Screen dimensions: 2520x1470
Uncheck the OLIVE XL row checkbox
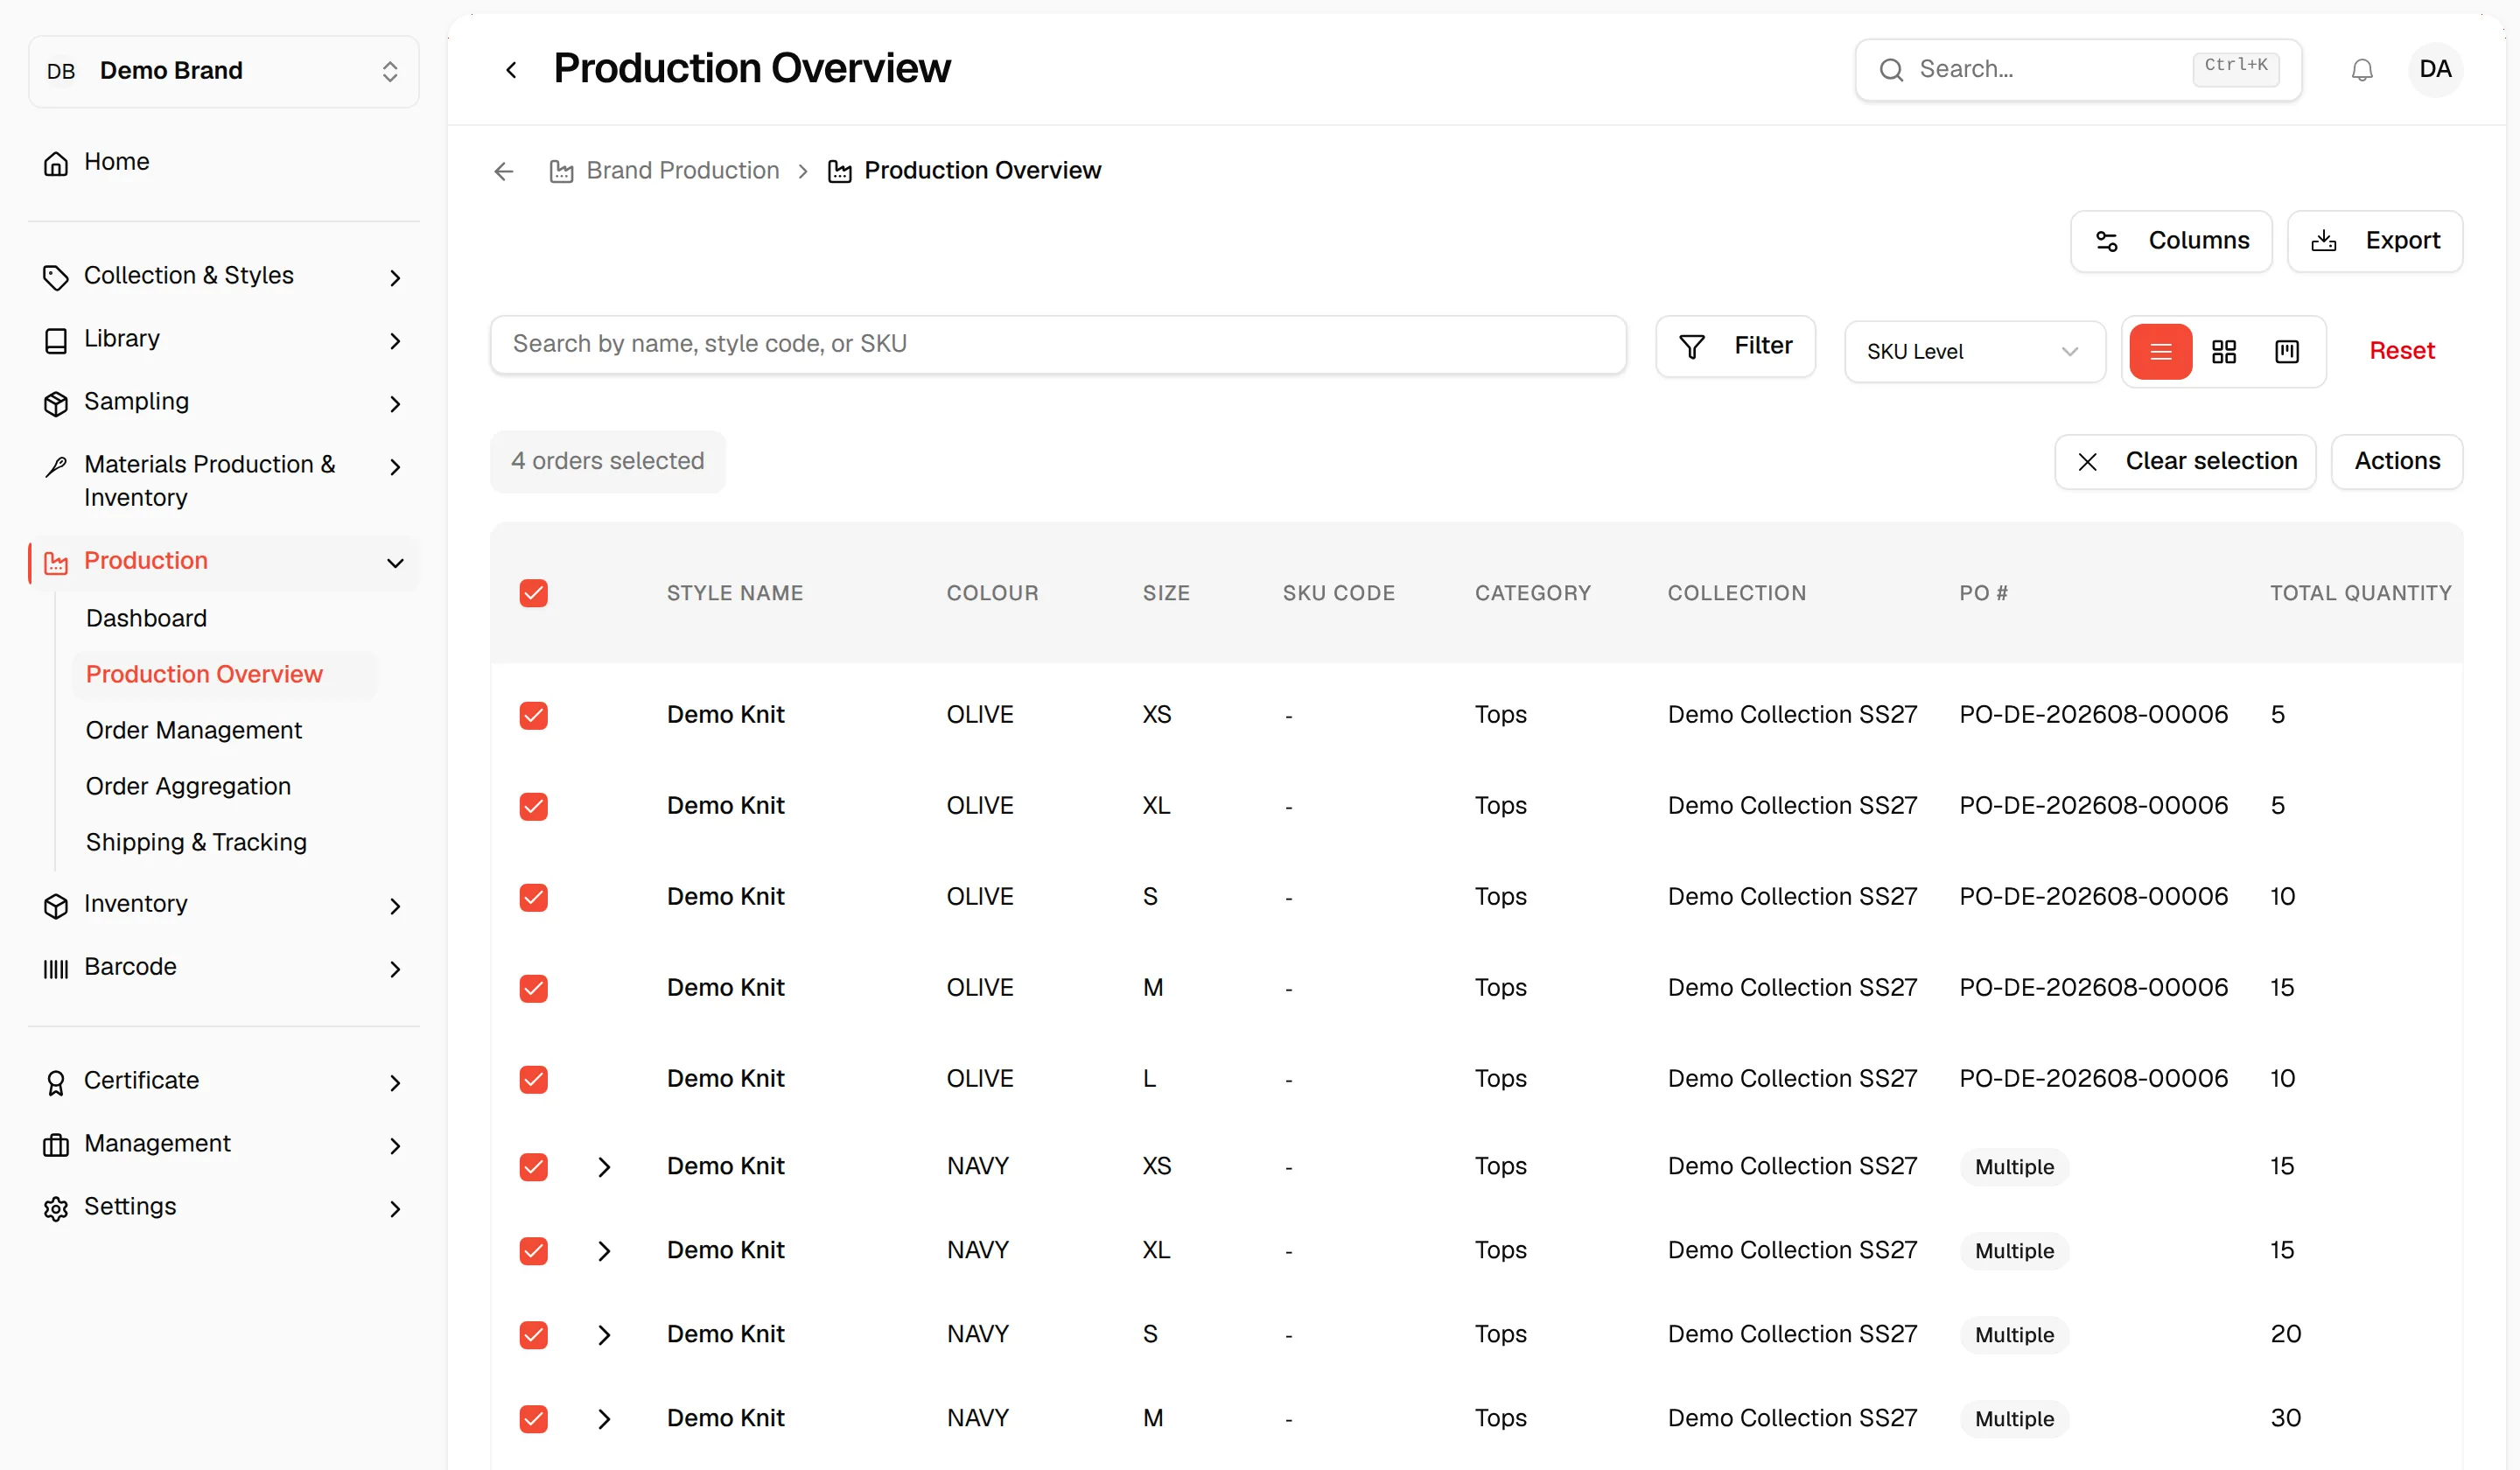pyautogui.click(x=534, y=807)
